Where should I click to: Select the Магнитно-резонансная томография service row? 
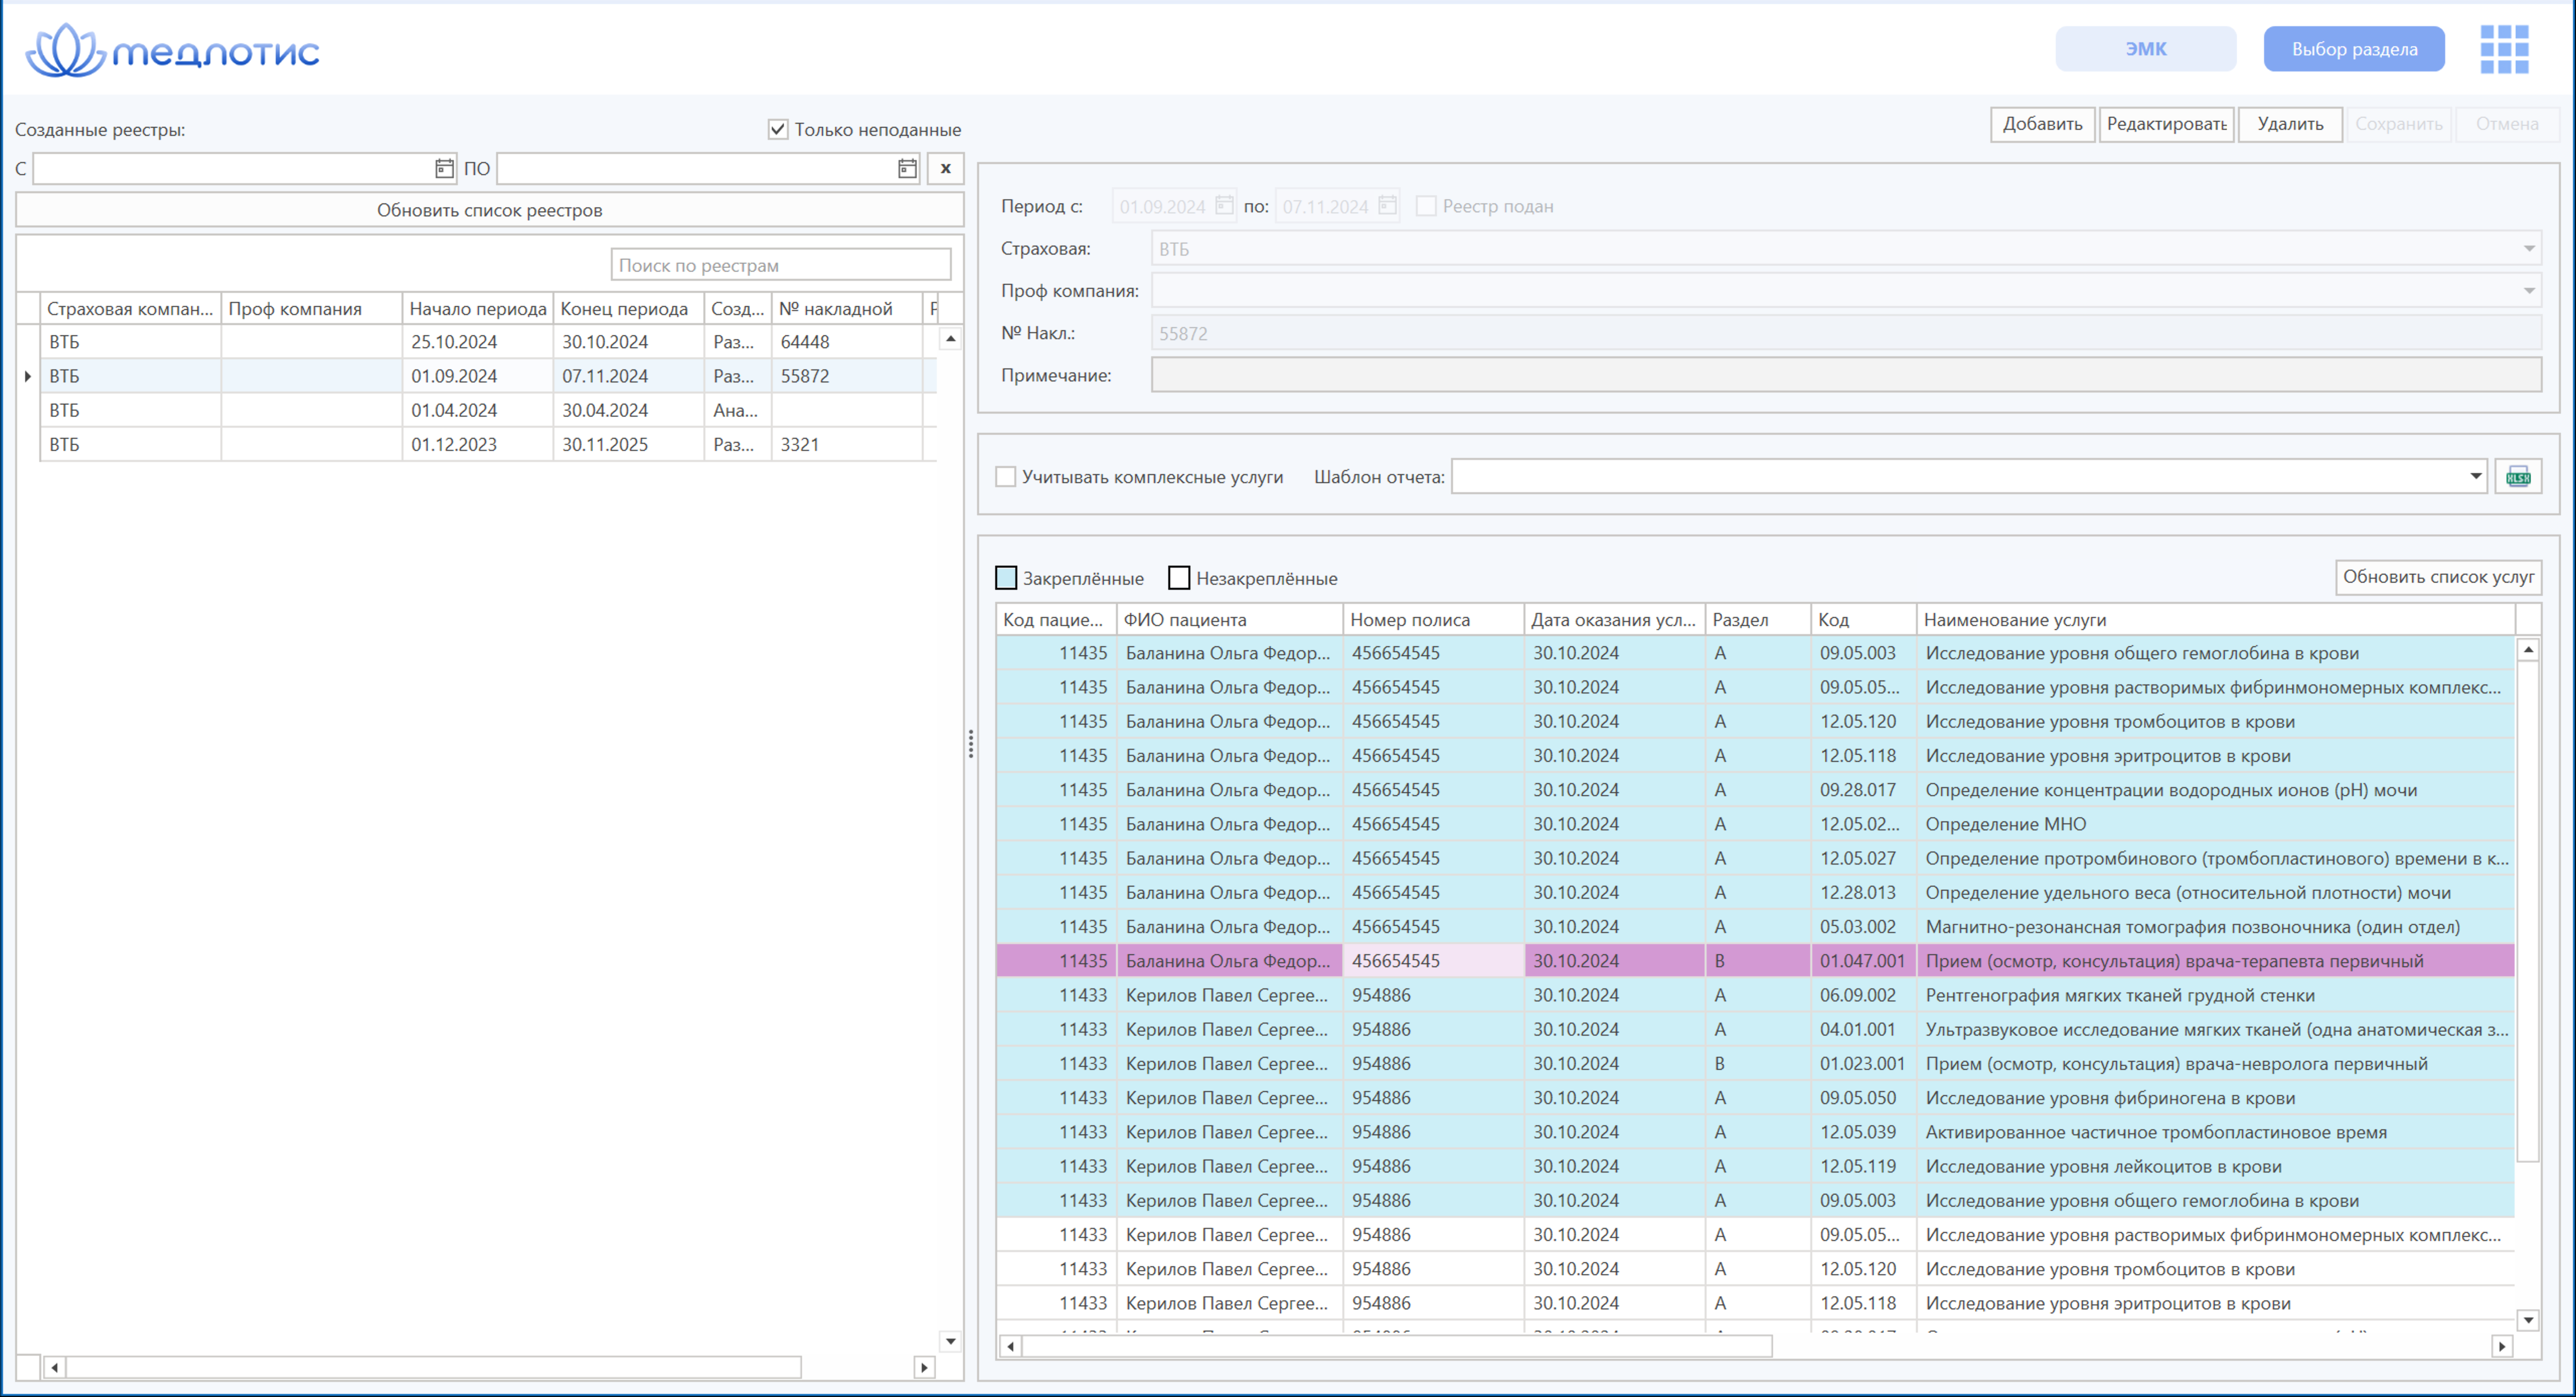(1755, 927)
